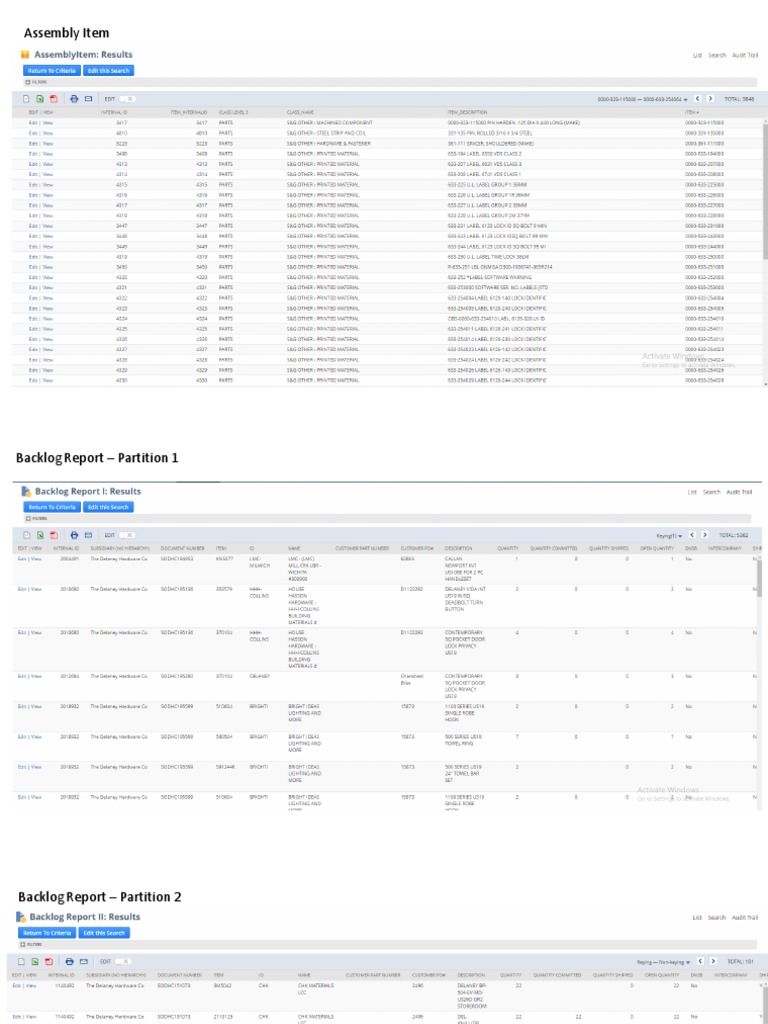Image resolution: width=768 pixels, height=1024 pixels.
Task: Click Edit this Search in Backlog Report I
Action: (x=109, y=507)
